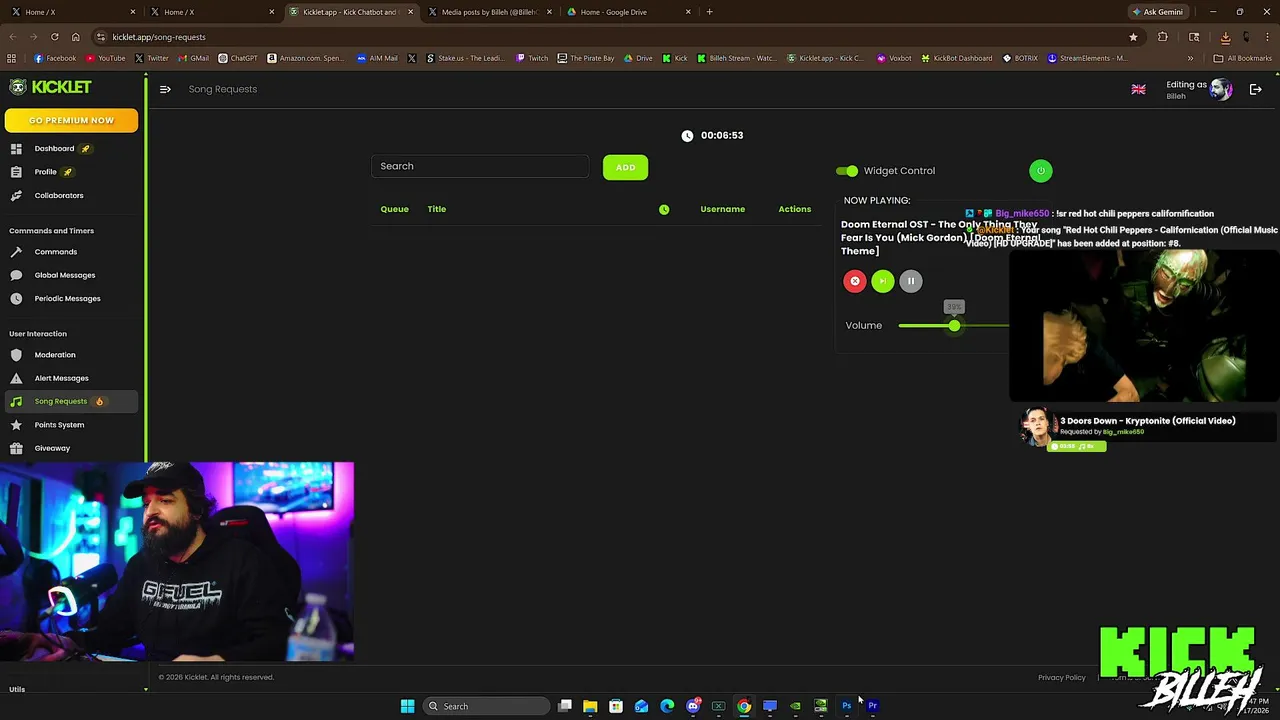The height and width of the screenshot is (720, 1280).
Task: Open Windows Start menu
Action: pyautogui.click(x=407, y=706)
